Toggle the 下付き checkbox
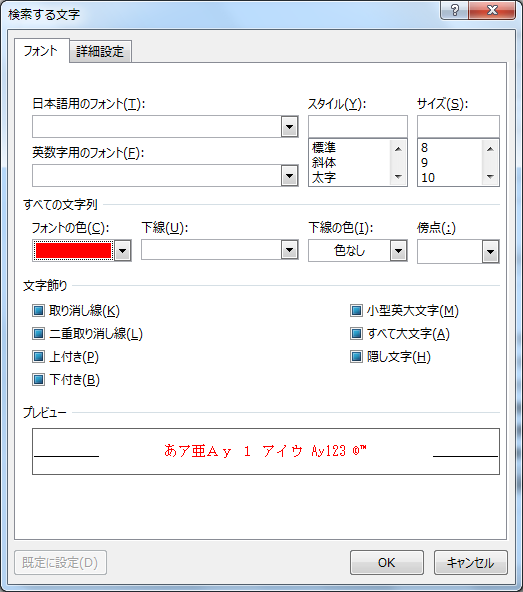Screen dimensions: 523x592 point(38,380)
